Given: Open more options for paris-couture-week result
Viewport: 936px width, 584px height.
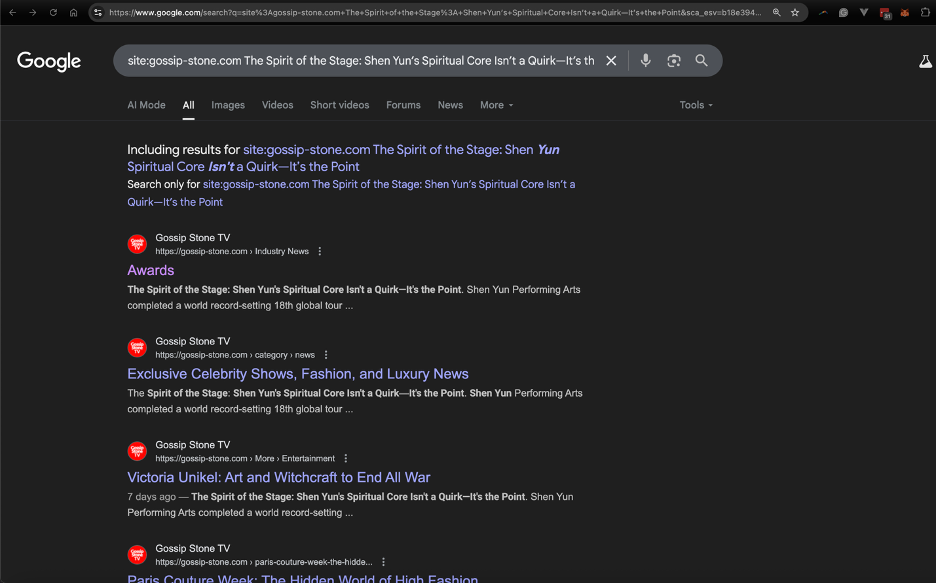Looking at the screenshot, I should [383, 562].
